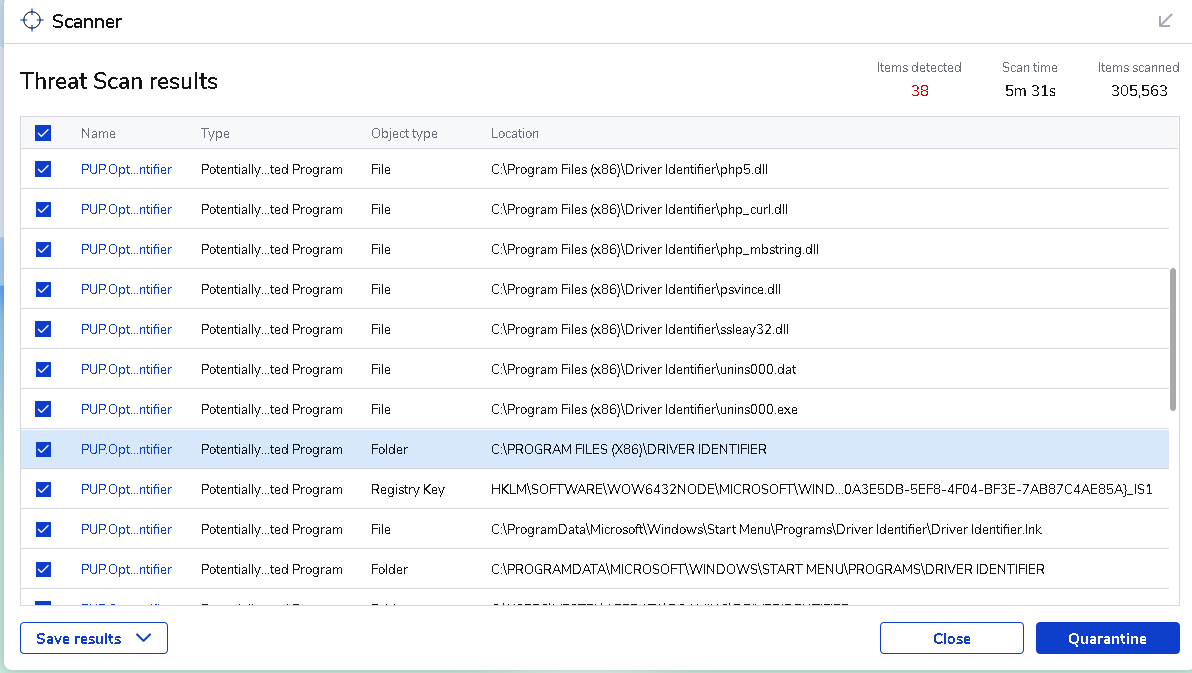Screen dimensions: 1192x673
Task: Sort by the Type column header
Action: click(215, 133)
